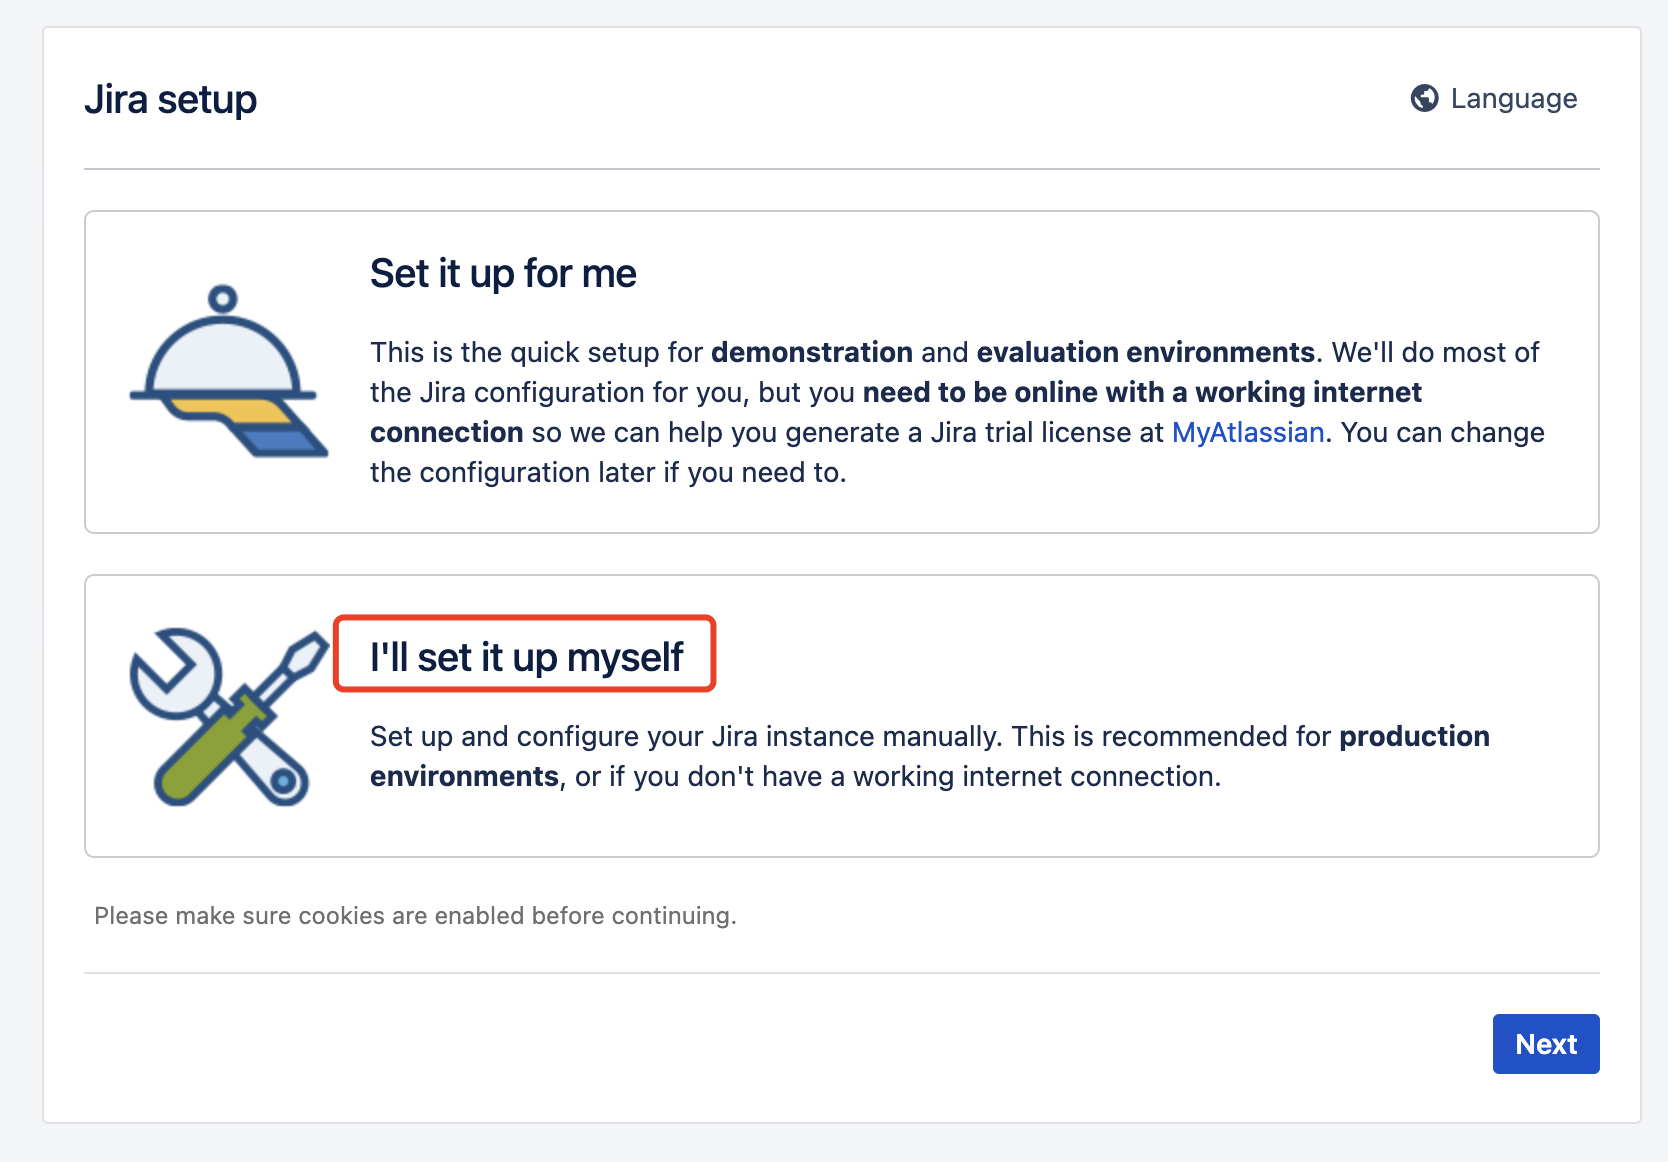Click the bold "evaluation environments" text
The width and height of the screenshot is (1668, 1162).
pos(1145,352)
